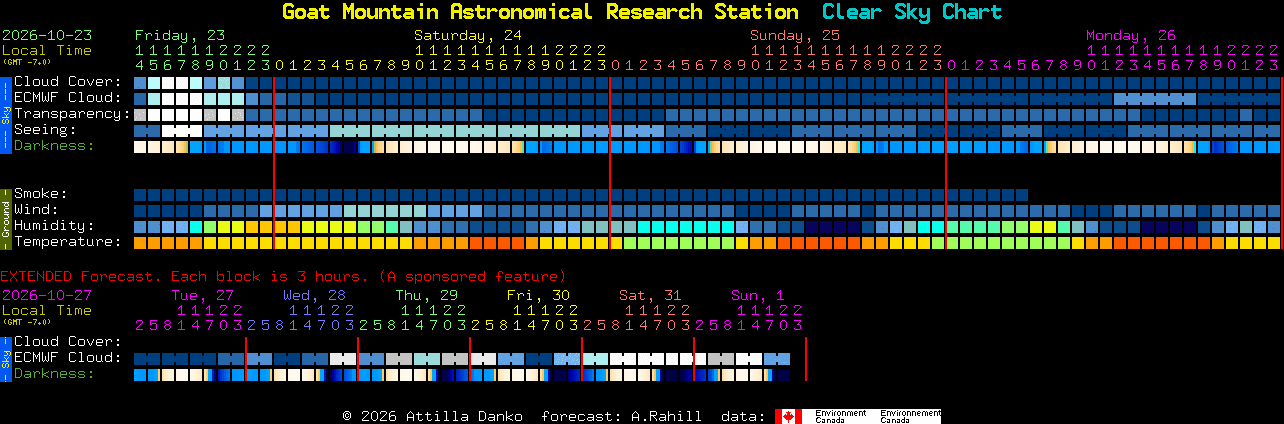Click the 2026-10-27 extended forecast date
Viewport: 1284px width, 424px height.
click(x=47, y=295)
